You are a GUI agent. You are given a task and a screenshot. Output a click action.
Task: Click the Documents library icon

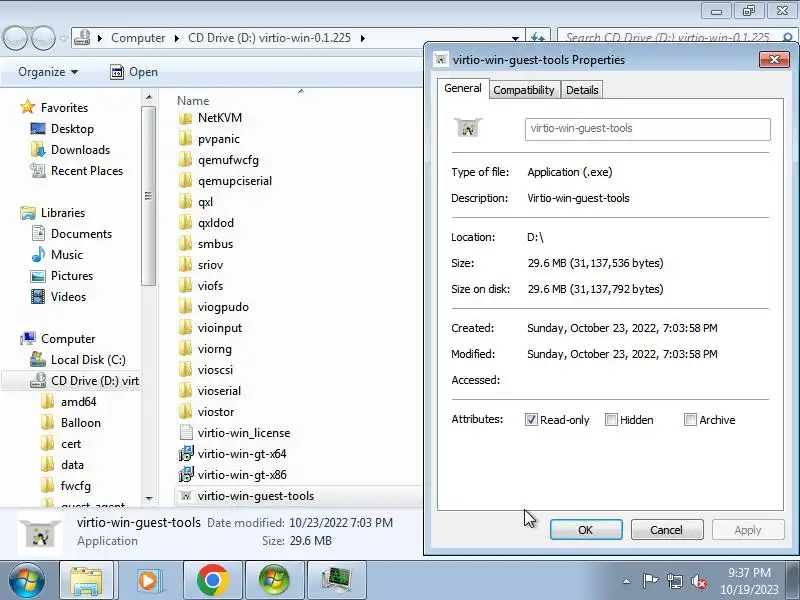click(38, 234)
